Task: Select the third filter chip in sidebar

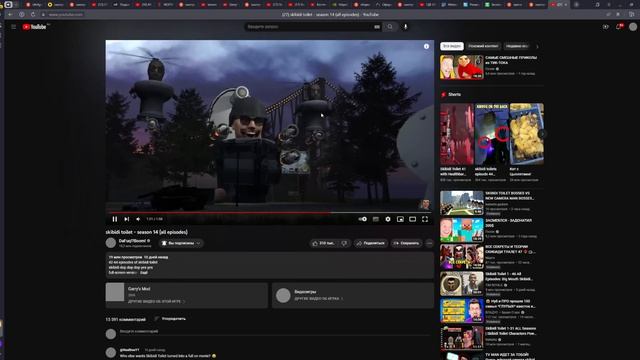Action: (517, 46)
